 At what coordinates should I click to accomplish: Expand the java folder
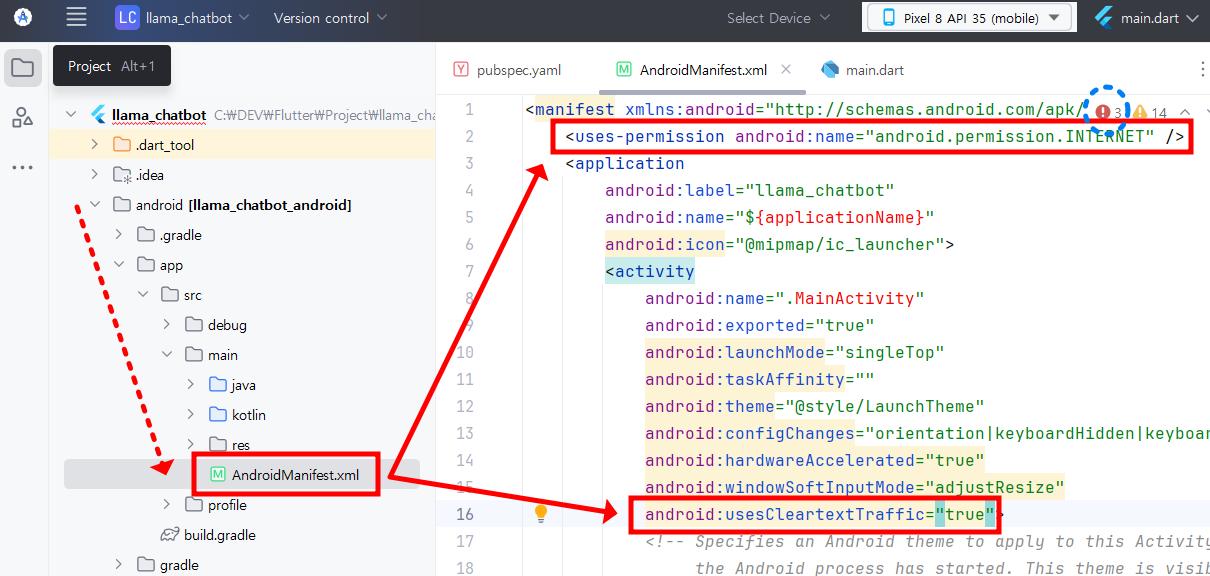tap(191, 385)
